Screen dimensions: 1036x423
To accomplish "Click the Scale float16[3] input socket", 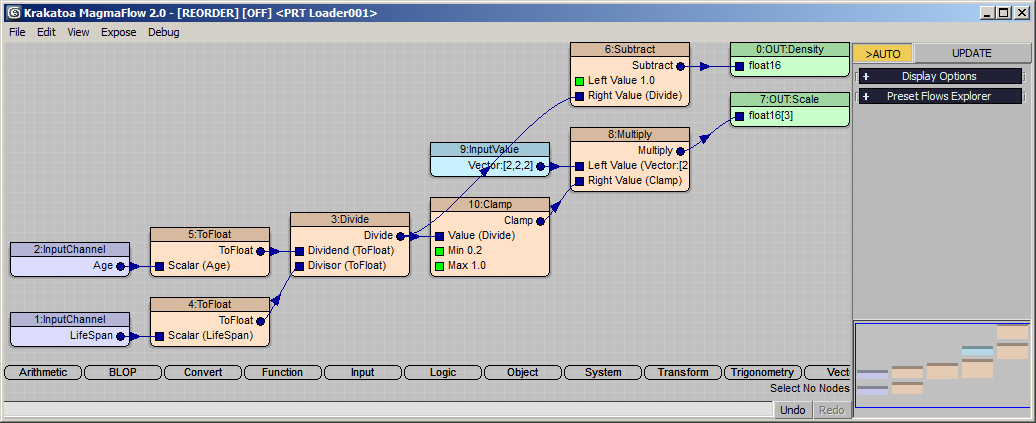I will click(x=739, y=116).
